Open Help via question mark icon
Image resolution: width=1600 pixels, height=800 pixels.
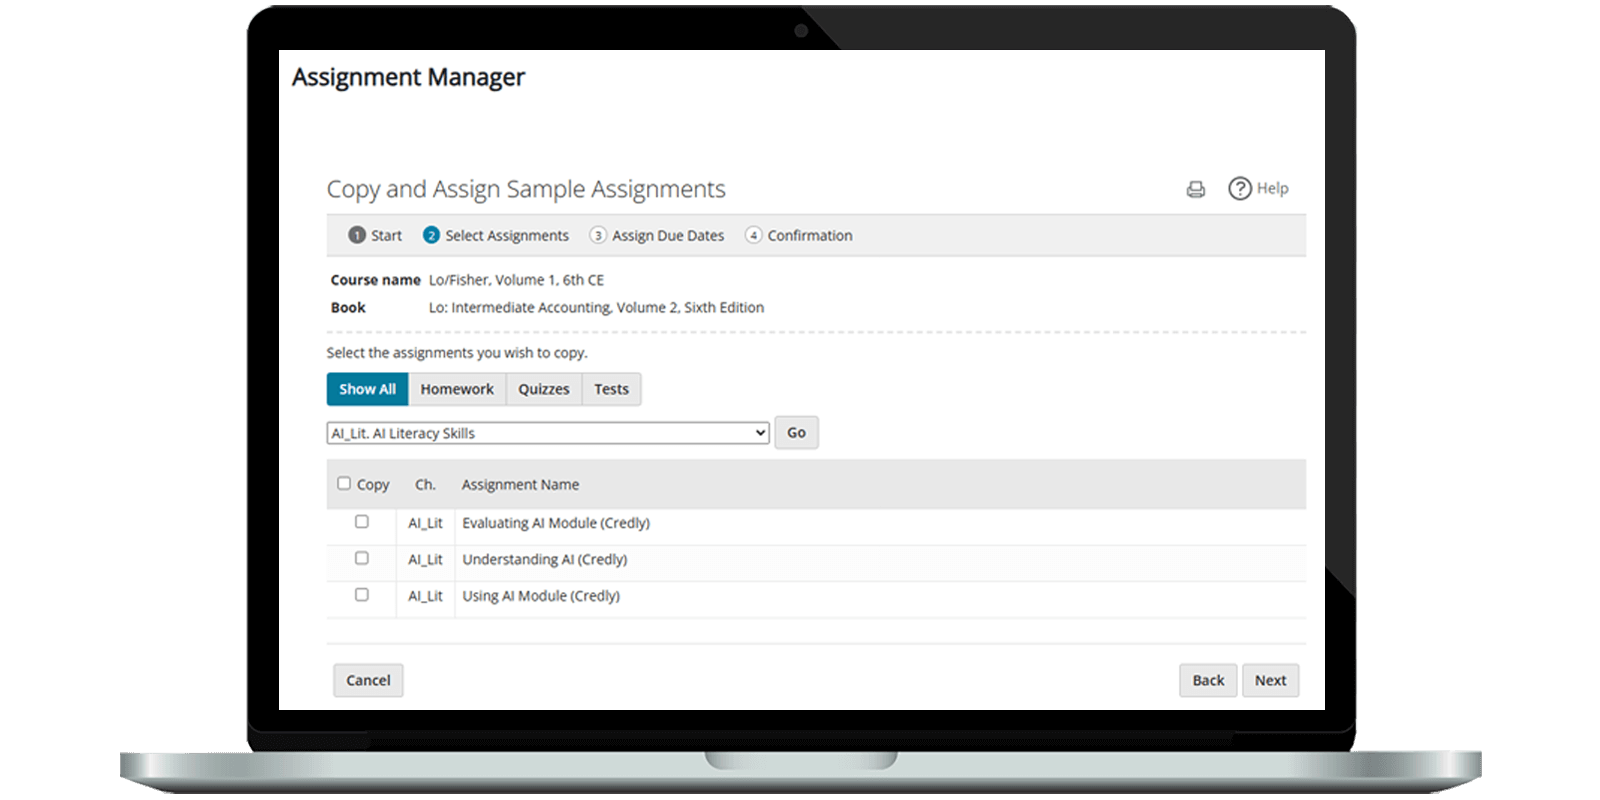1239,188
